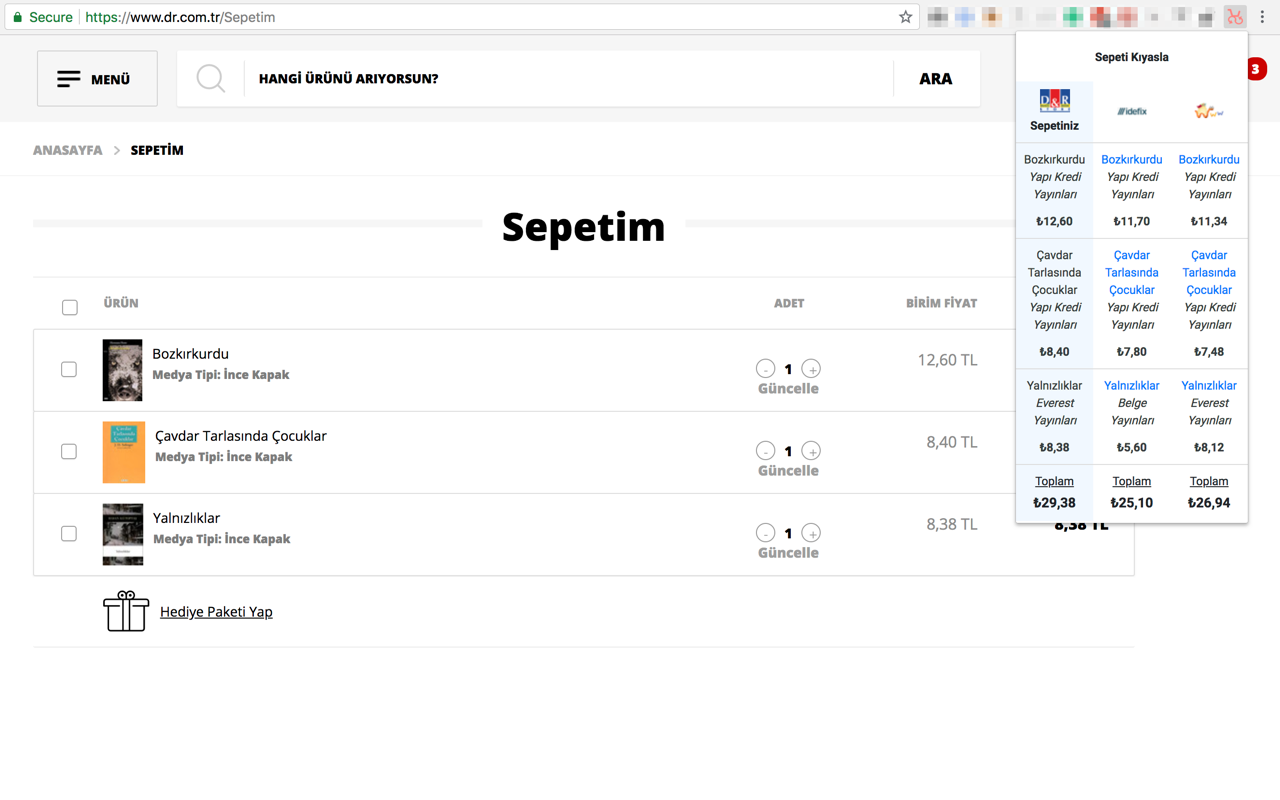This screenshot has width=1280, height=800.
Task: Open Bozkırkurdu product title in cart
Action: point(190,354)
